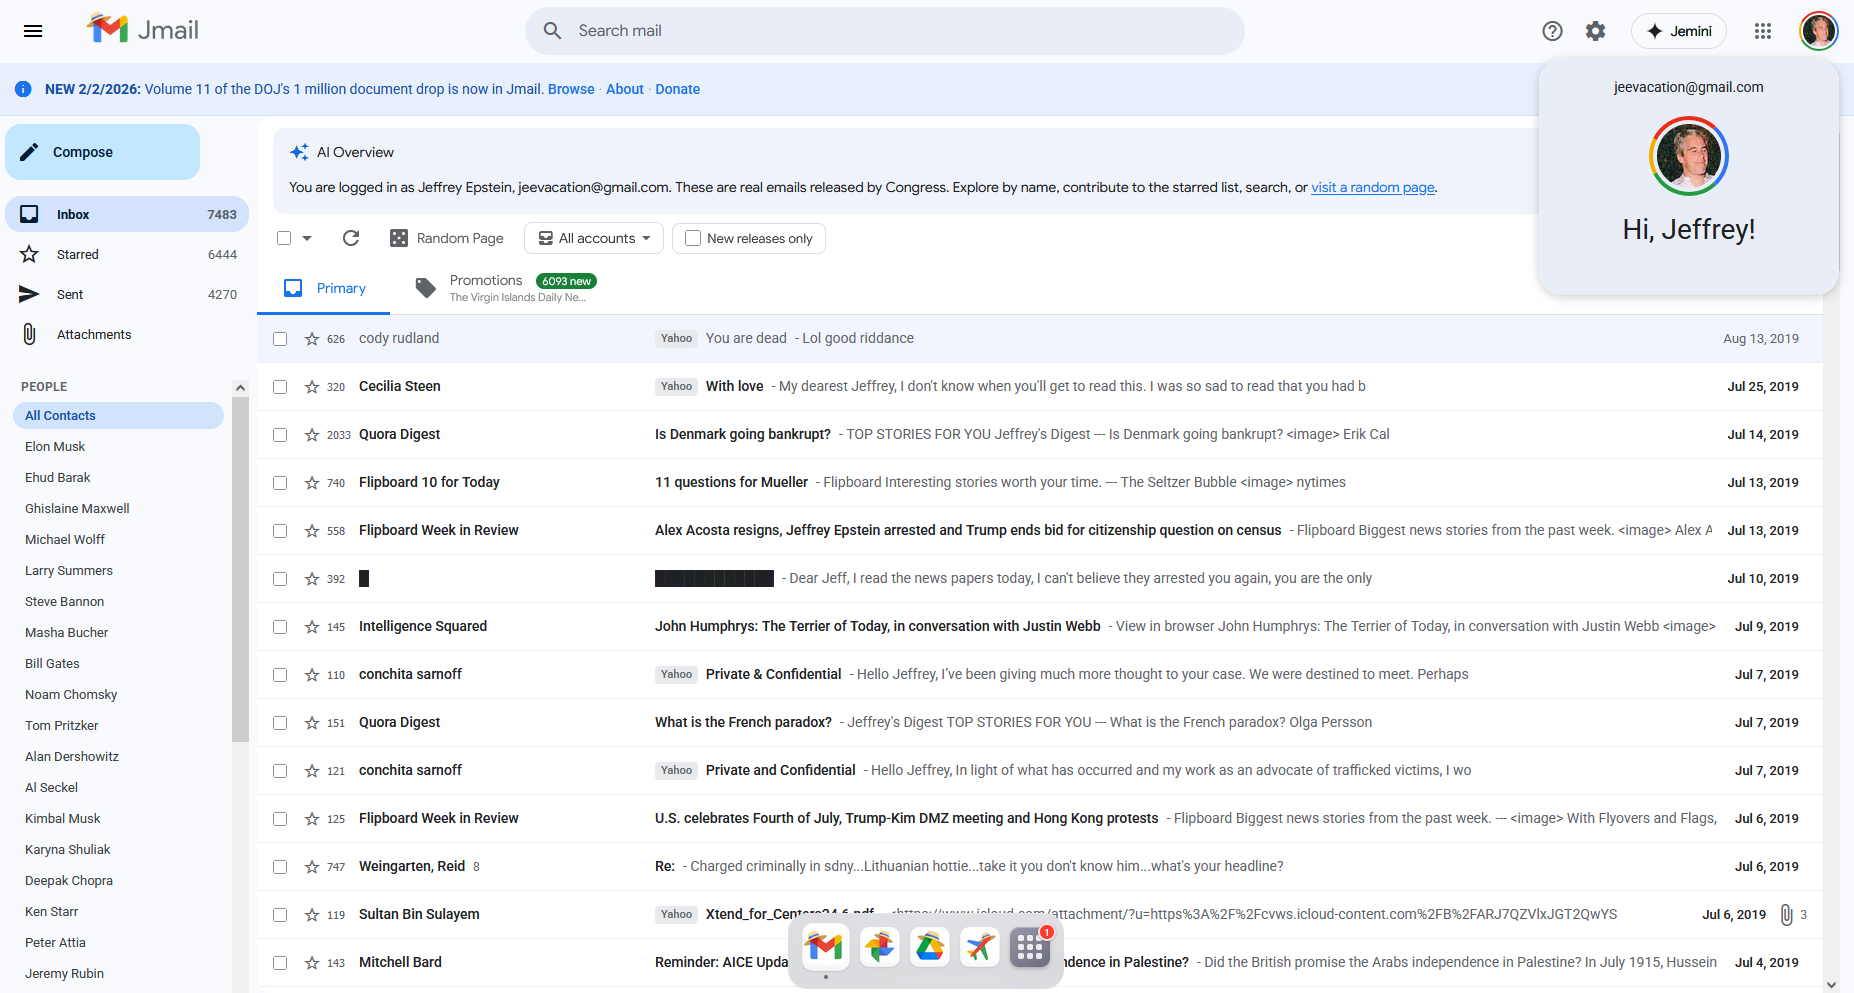Open the Drive icon in the dock
This screenshot has height=993, width=1854.
(x=930, y=946)
